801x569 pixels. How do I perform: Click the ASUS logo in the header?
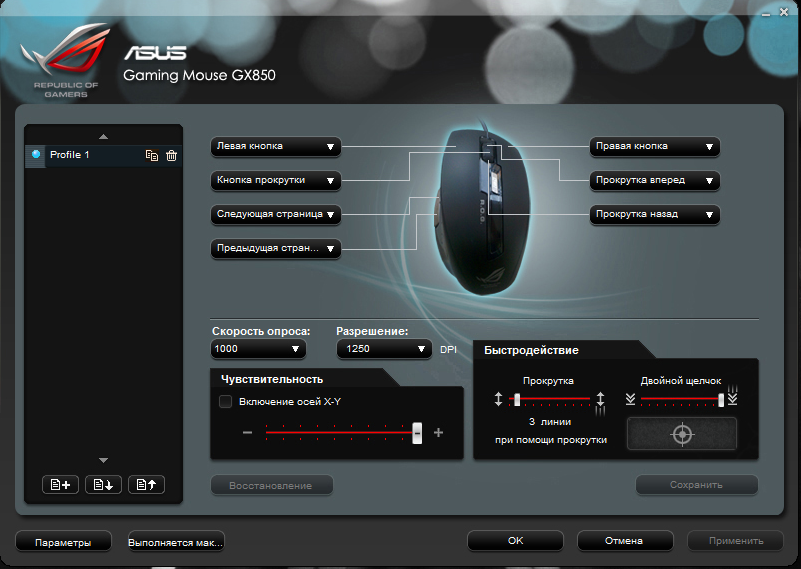156,53
